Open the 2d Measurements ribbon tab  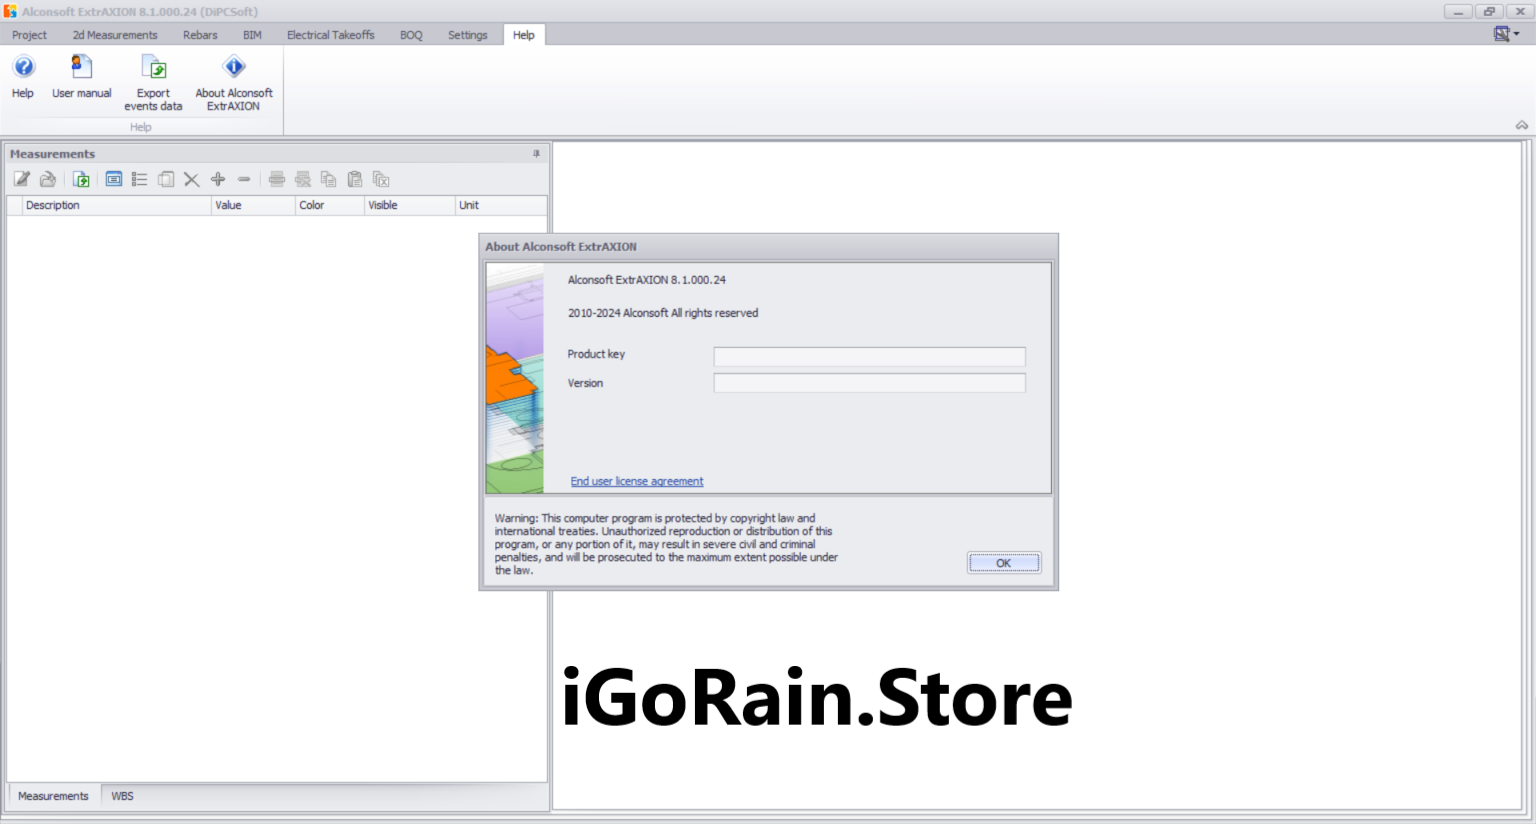coord(115,35)
